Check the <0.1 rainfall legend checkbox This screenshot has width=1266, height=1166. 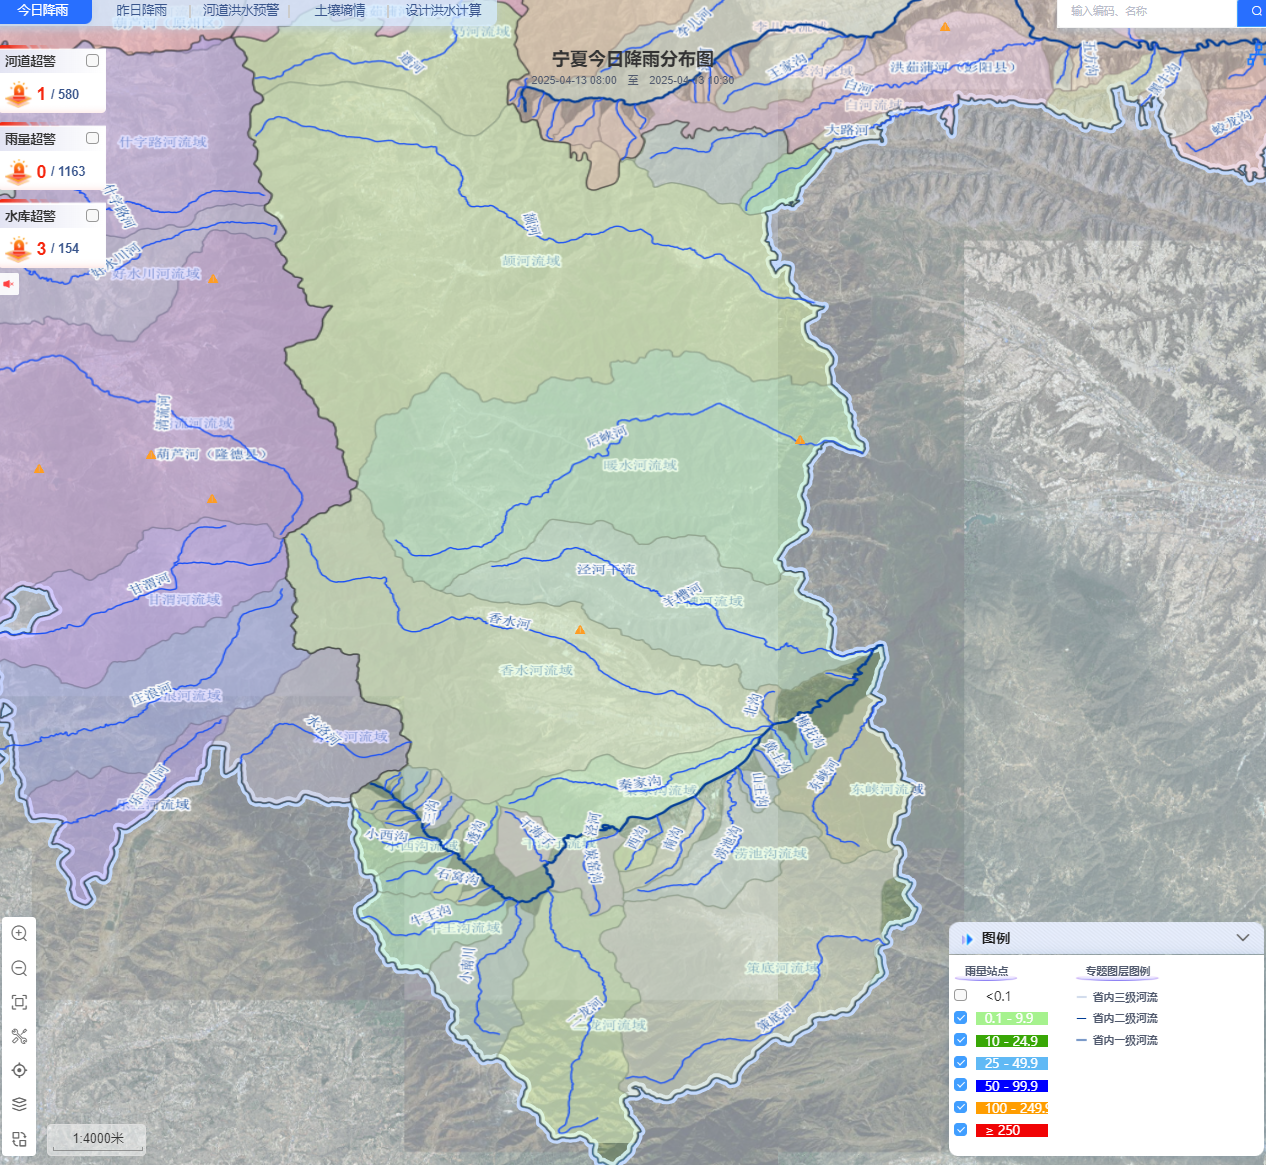(961, 996)
